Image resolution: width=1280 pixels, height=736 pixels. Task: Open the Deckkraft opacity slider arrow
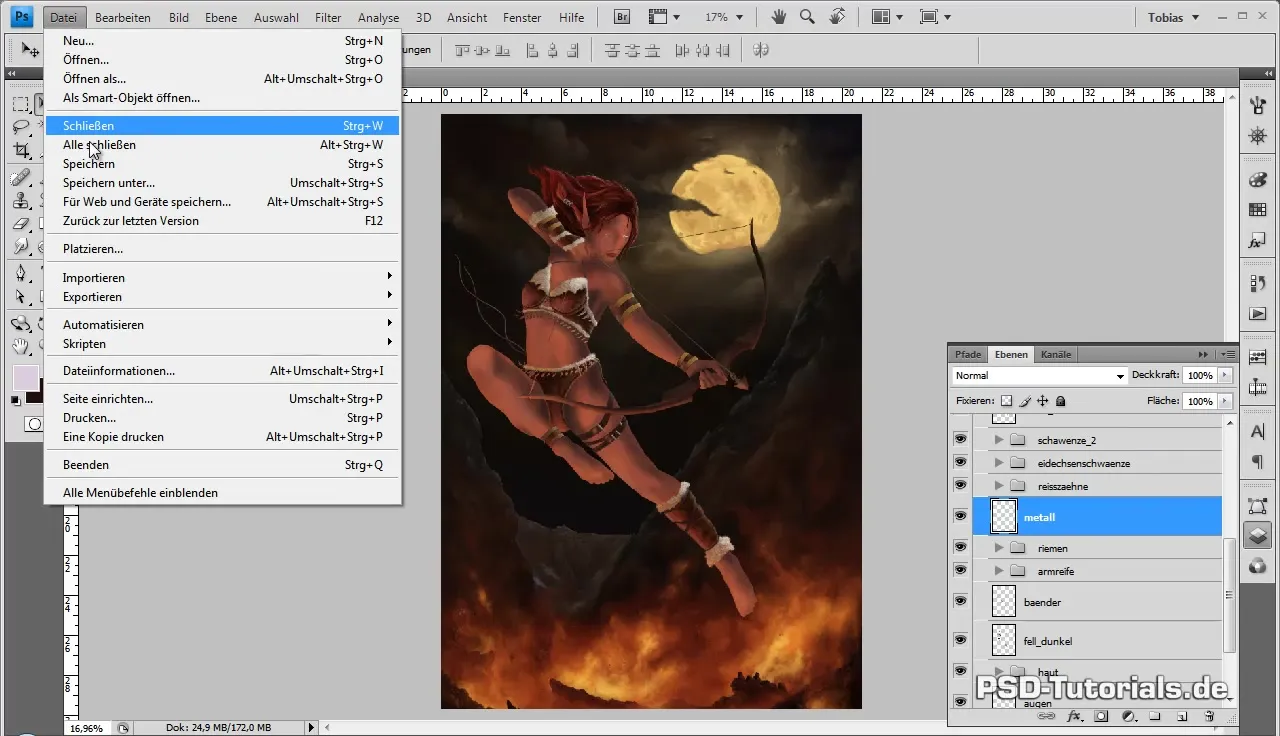click(x=1226, y=375)
